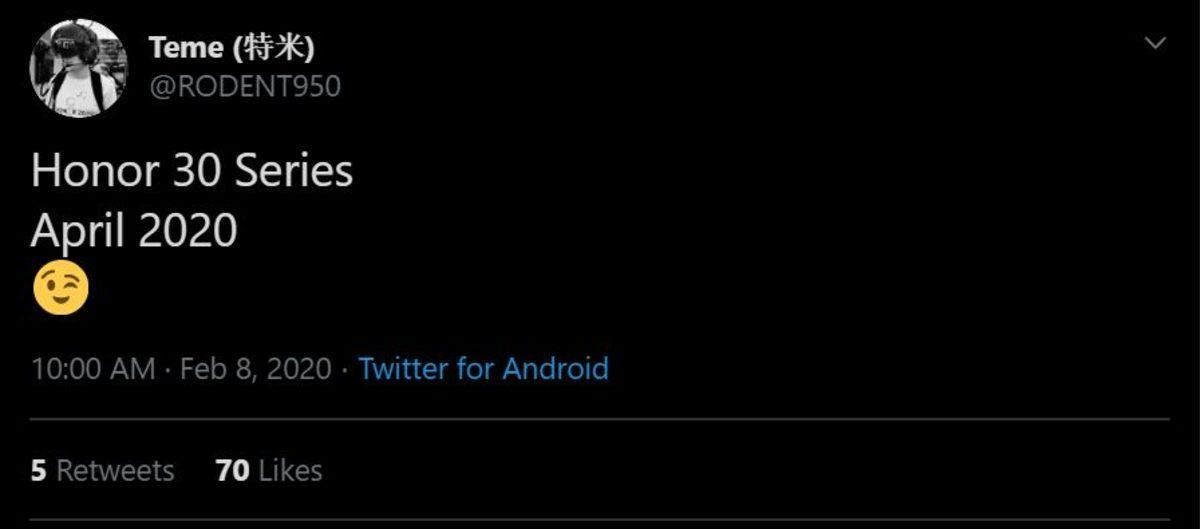Click the word Retweets
1200x529 pixels.
[x=115, y=470]
